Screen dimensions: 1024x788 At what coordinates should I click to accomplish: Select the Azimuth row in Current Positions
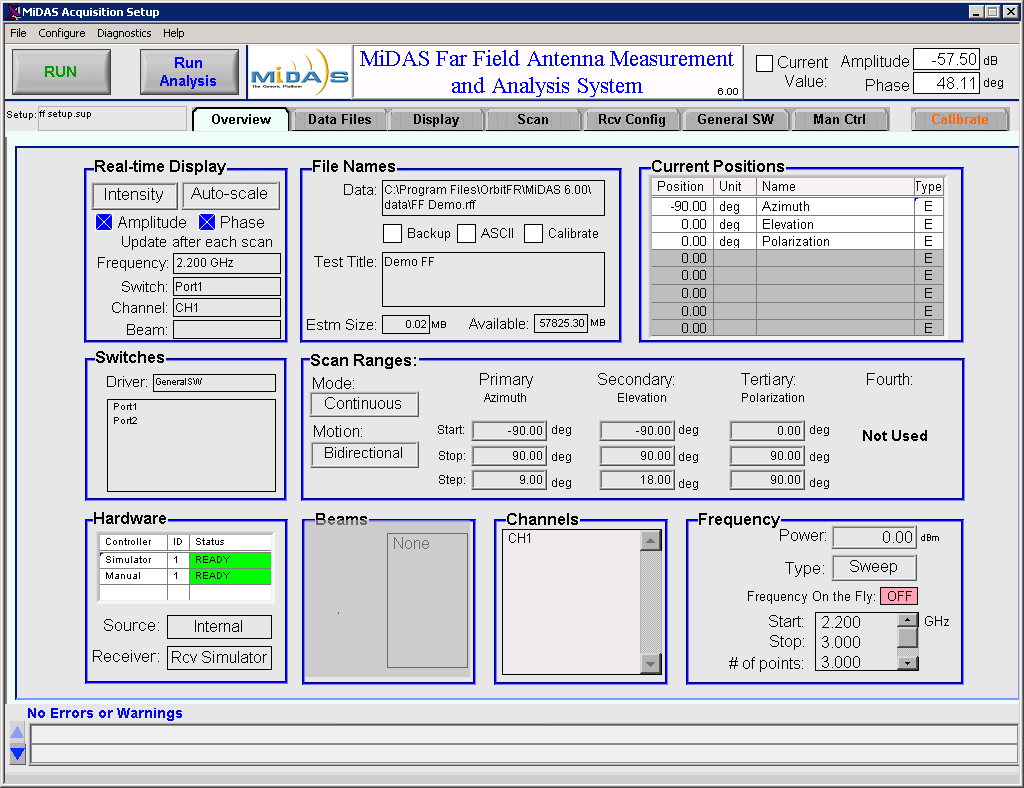tap(797, 206)
